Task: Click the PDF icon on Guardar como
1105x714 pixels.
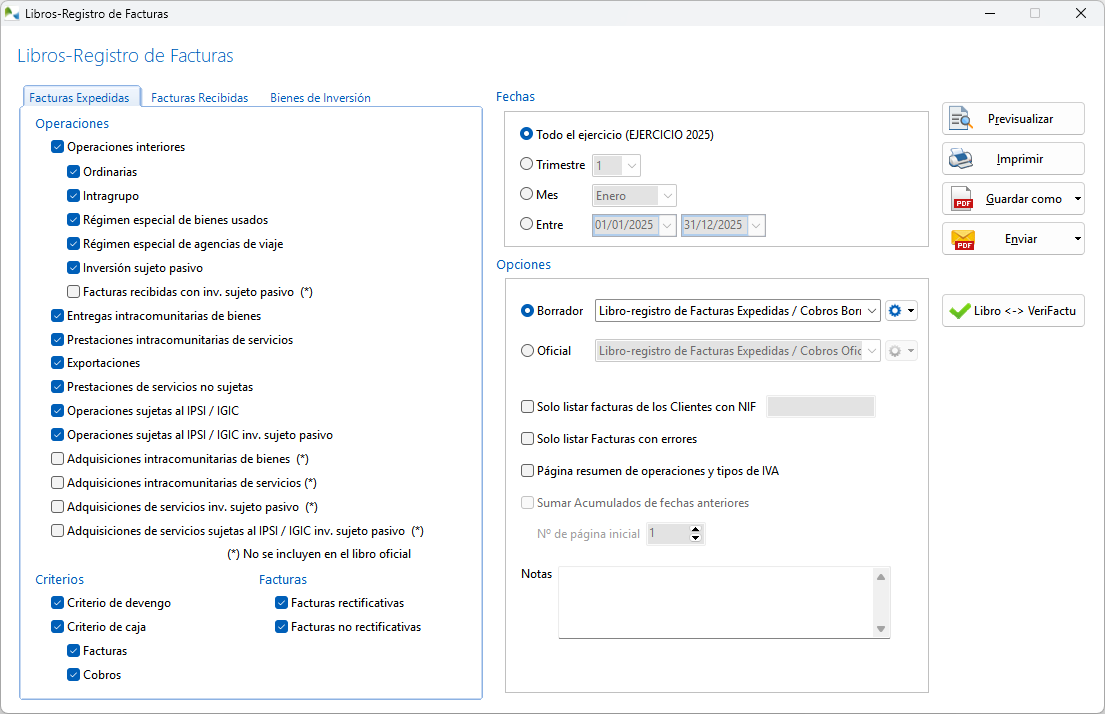Action: [x=962, y=199]
